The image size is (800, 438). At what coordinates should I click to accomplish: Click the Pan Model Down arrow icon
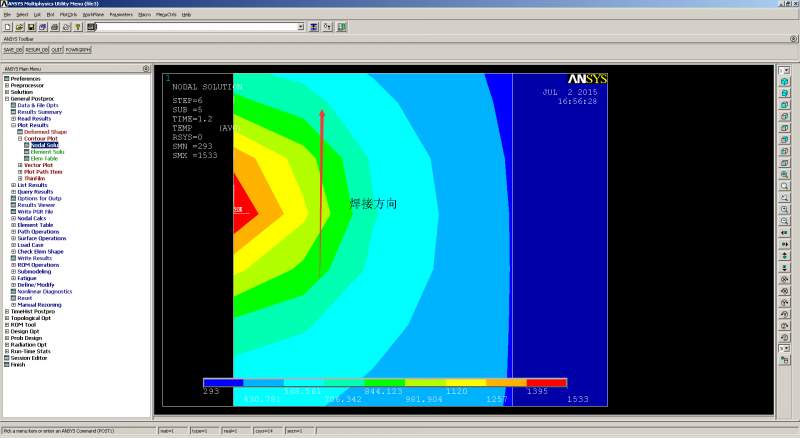(x=785, y=268)
